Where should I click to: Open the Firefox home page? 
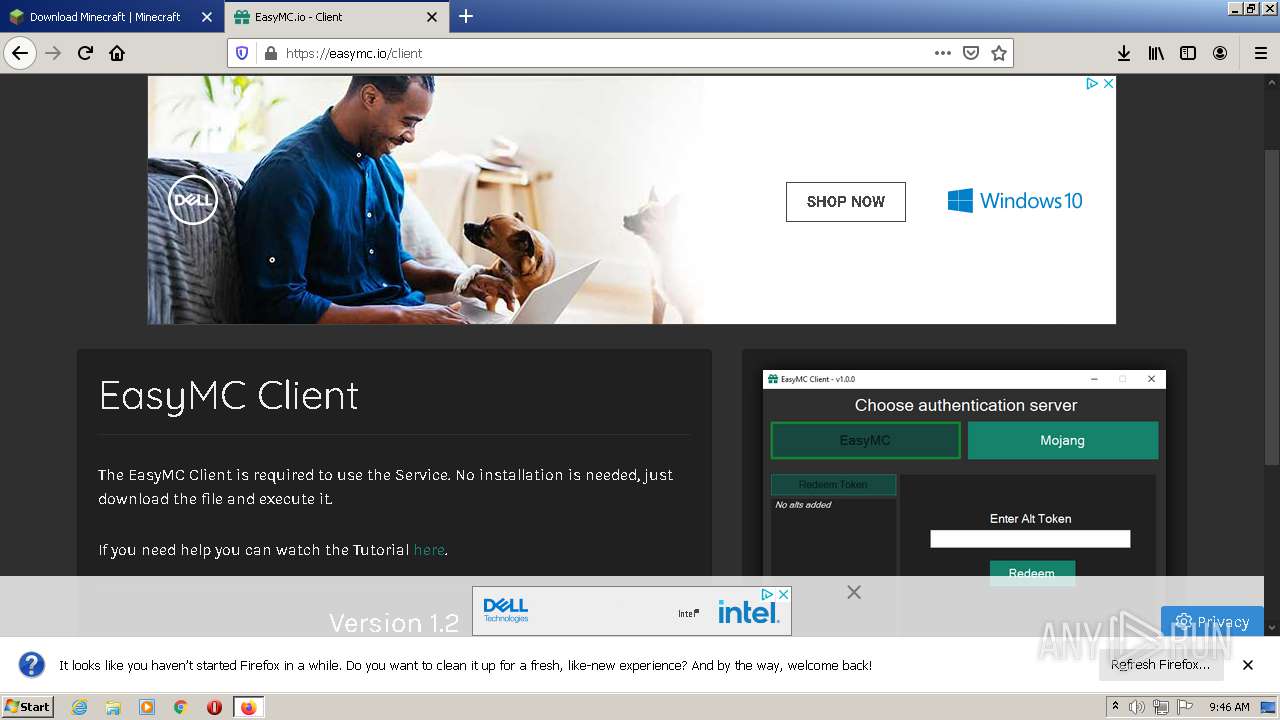tap(117, 53)
